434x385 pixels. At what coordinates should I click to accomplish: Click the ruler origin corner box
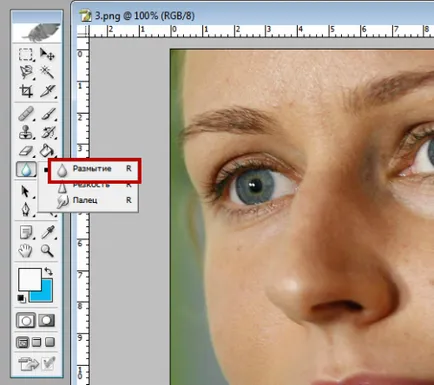click(83, 31)
